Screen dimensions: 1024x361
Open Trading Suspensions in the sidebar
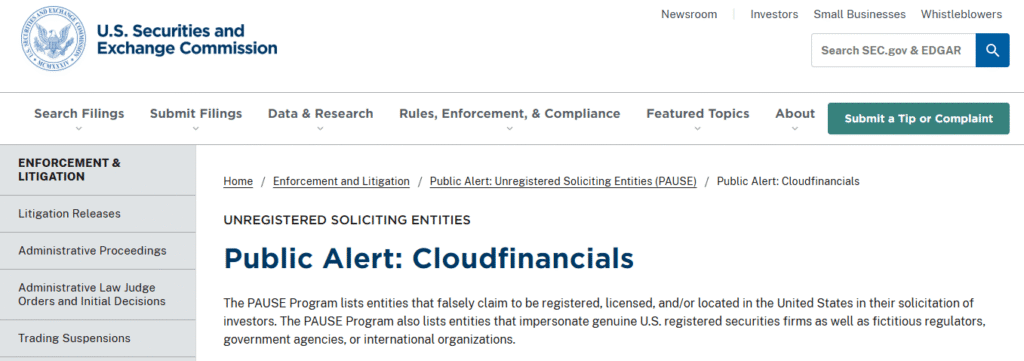pos(98,338)
